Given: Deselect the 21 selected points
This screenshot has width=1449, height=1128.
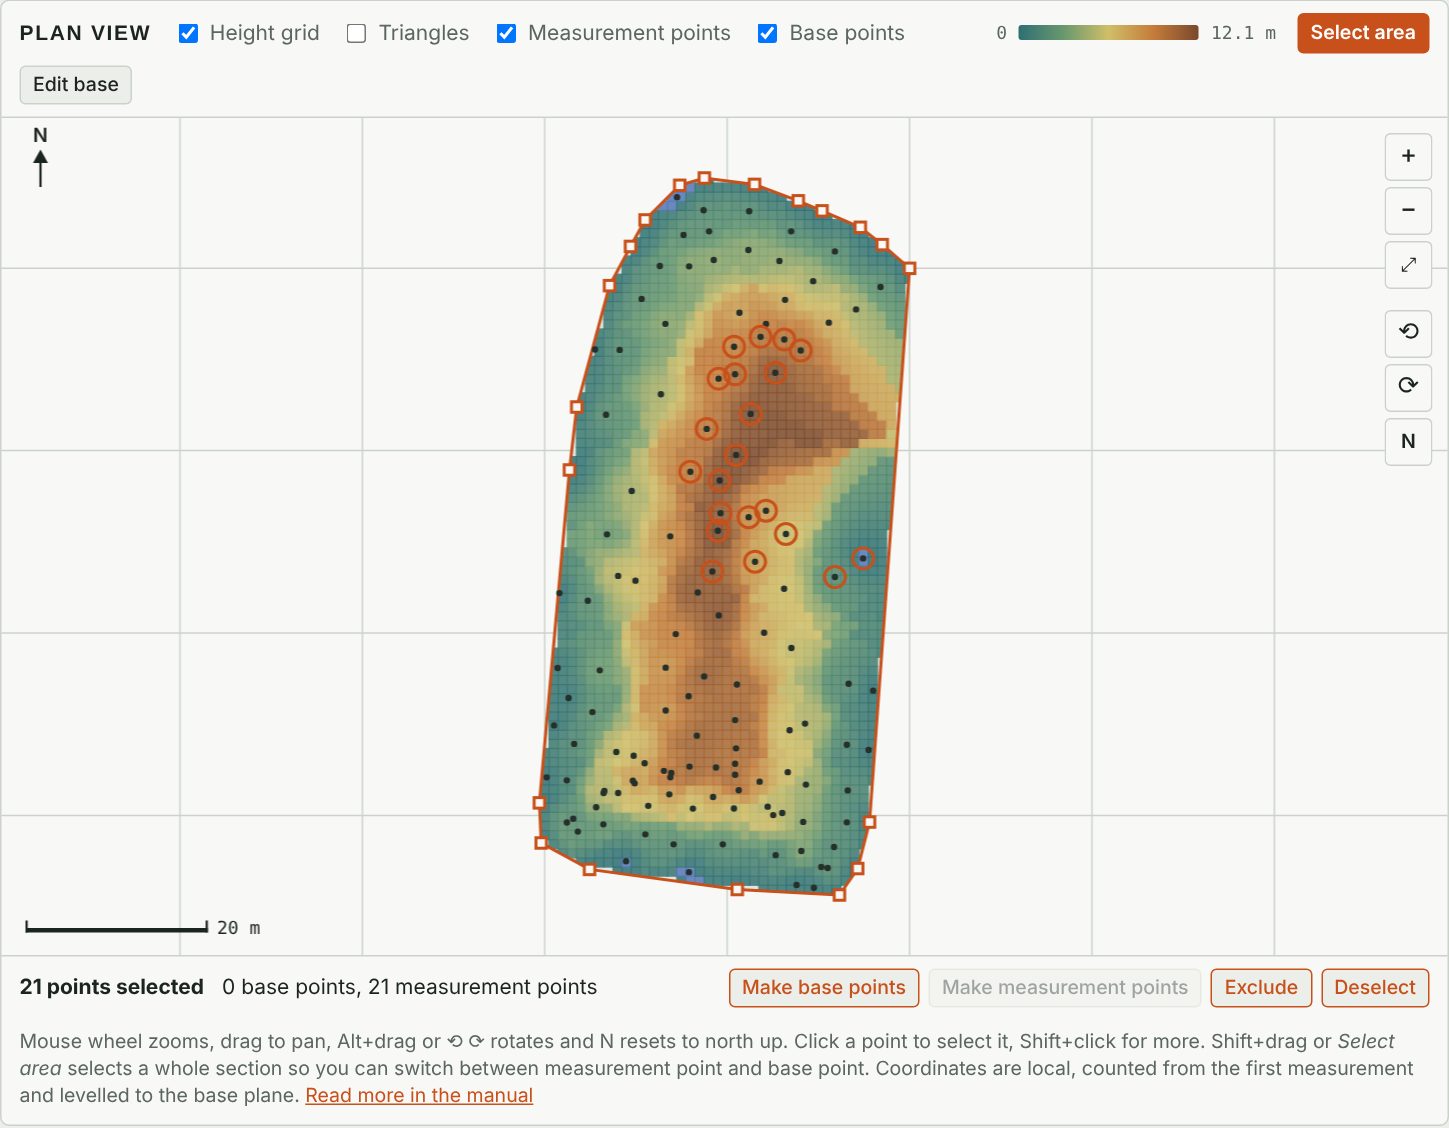Looking at the screenshot, I should coord(1375,988).
